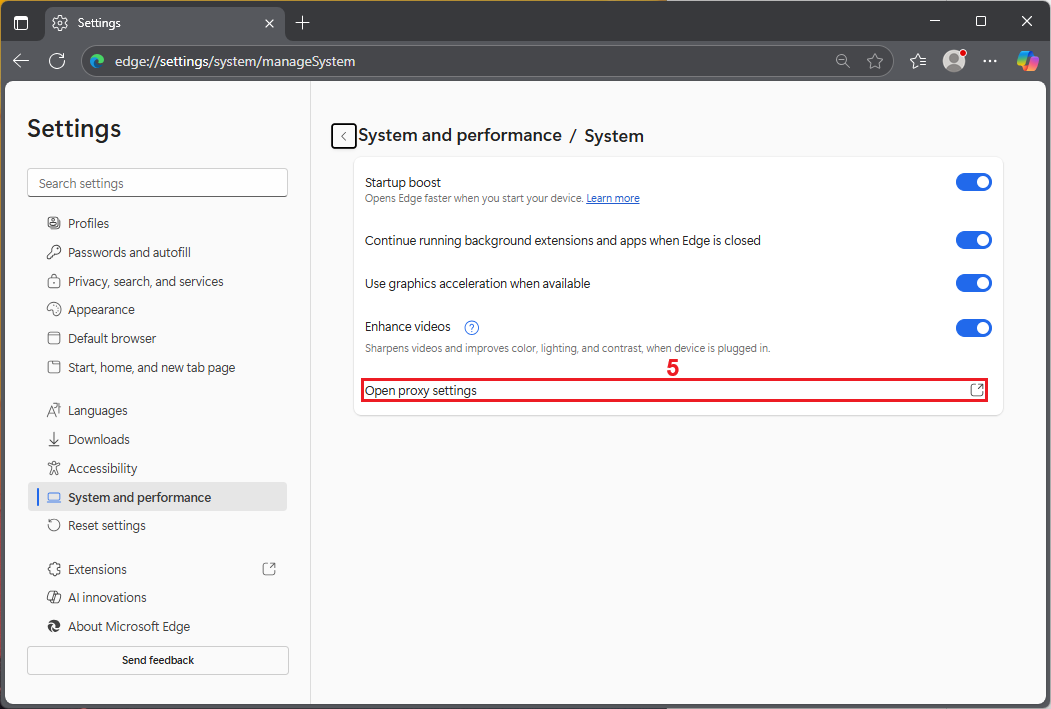Screen dimensions: 1051x709
Task: Click the Settings tab gear icon
Action: pyautogui.click(x=60, y=23)
